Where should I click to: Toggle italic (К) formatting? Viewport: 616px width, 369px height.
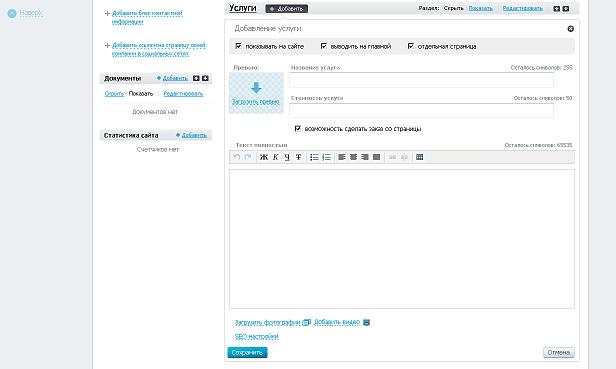(275, 157)
